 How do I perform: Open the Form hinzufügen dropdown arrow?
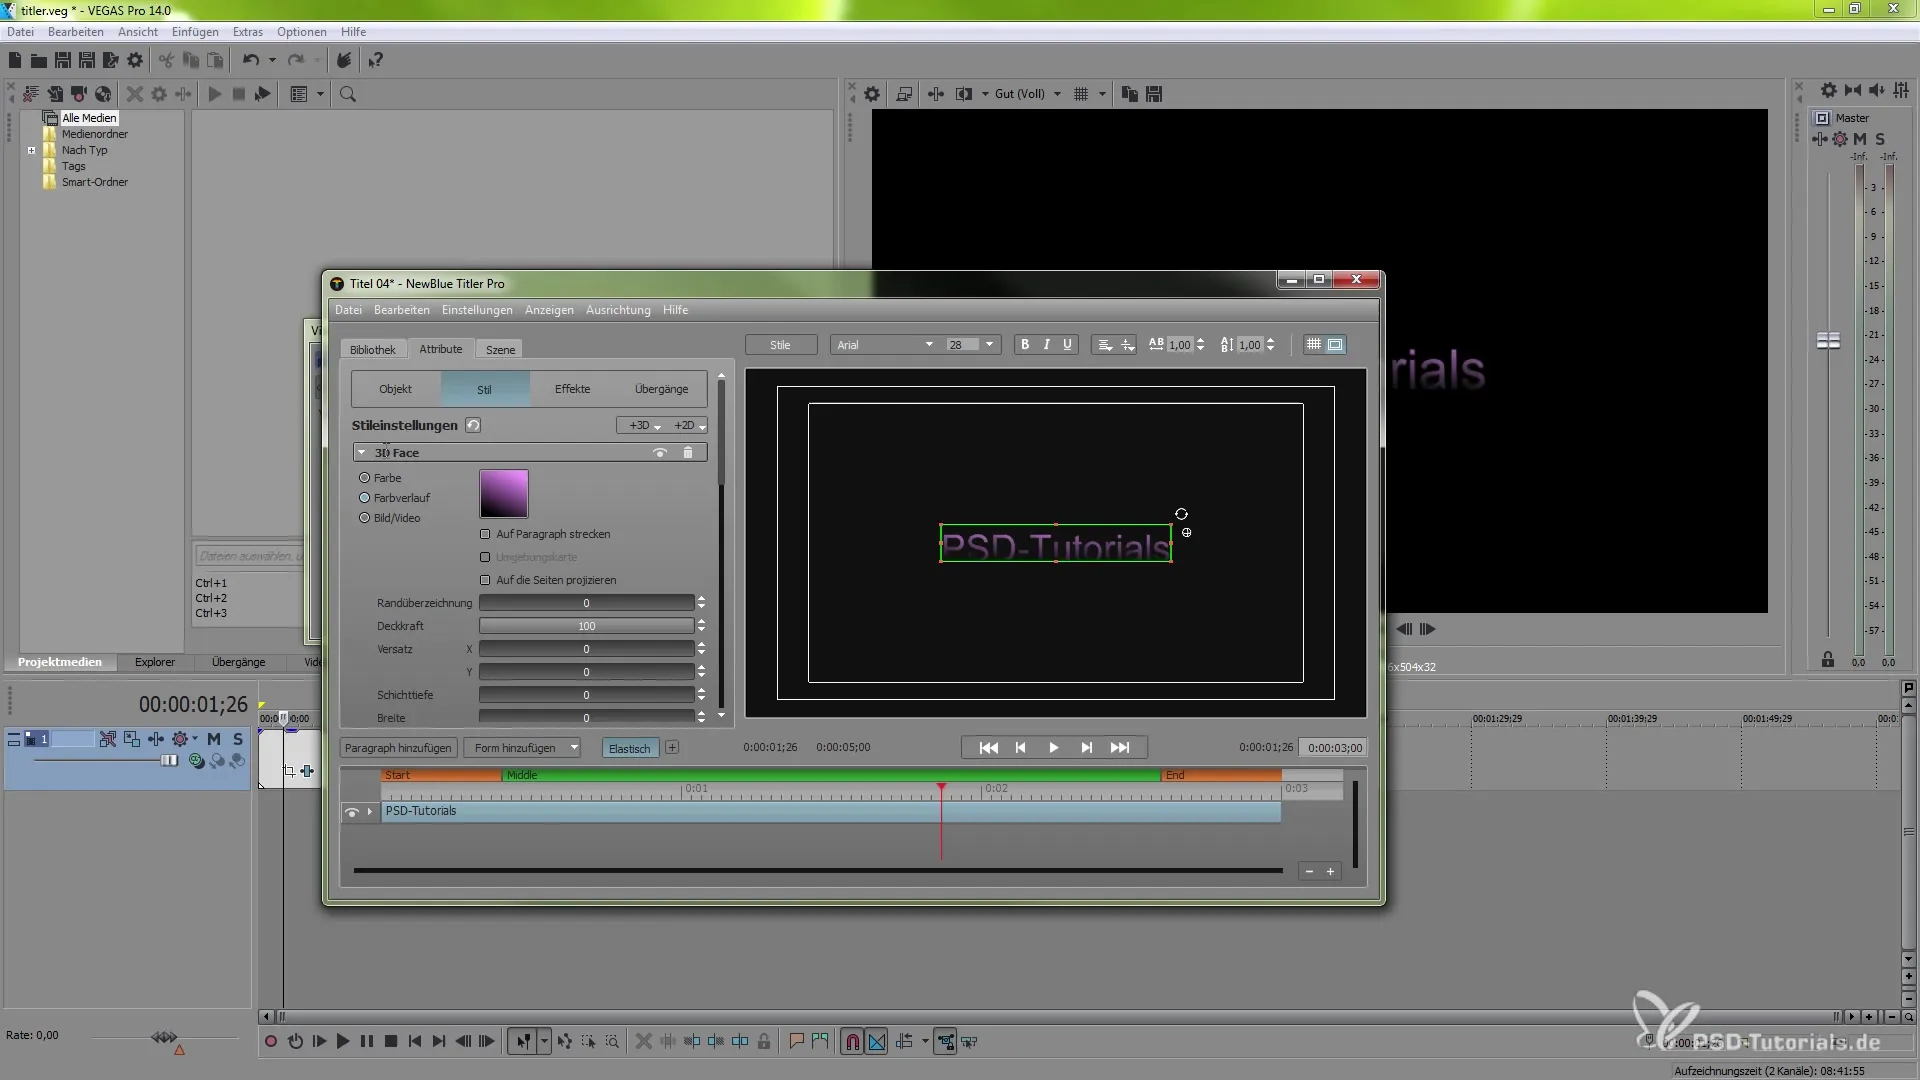tap(574, 748)
